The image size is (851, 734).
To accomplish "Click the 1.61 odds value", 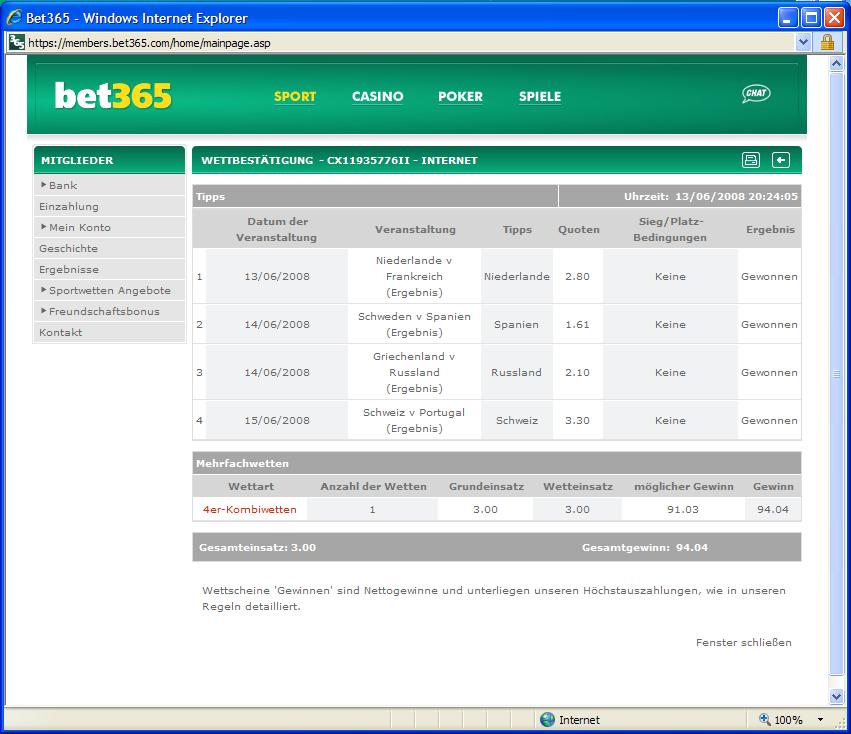I will [x=577, y=325].
